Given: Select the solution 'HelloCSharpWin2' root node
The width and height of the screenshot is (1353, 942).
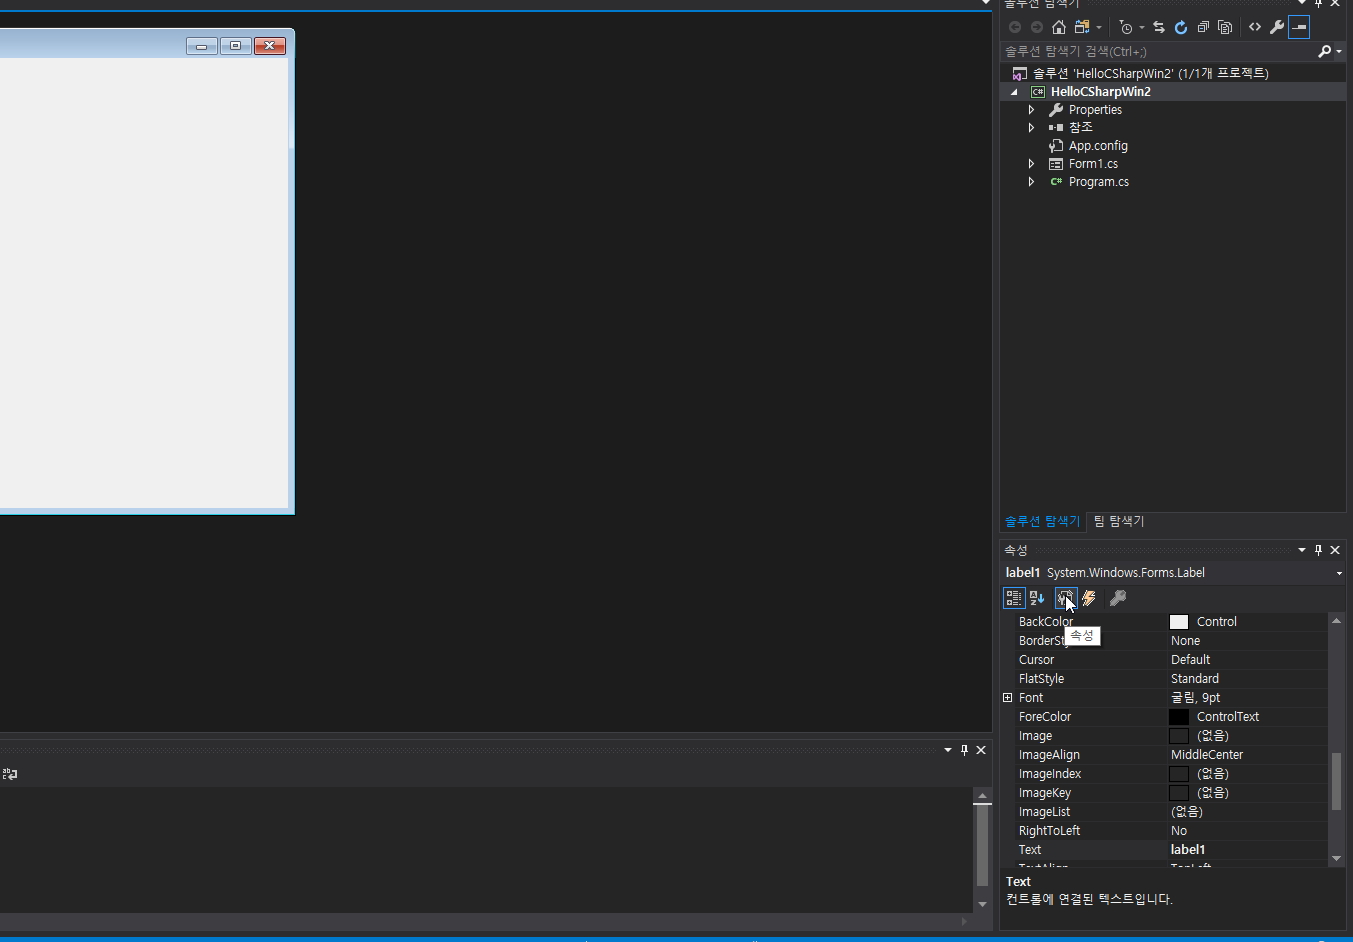Looking at the screenshot, I should [x=1150, y=73].
